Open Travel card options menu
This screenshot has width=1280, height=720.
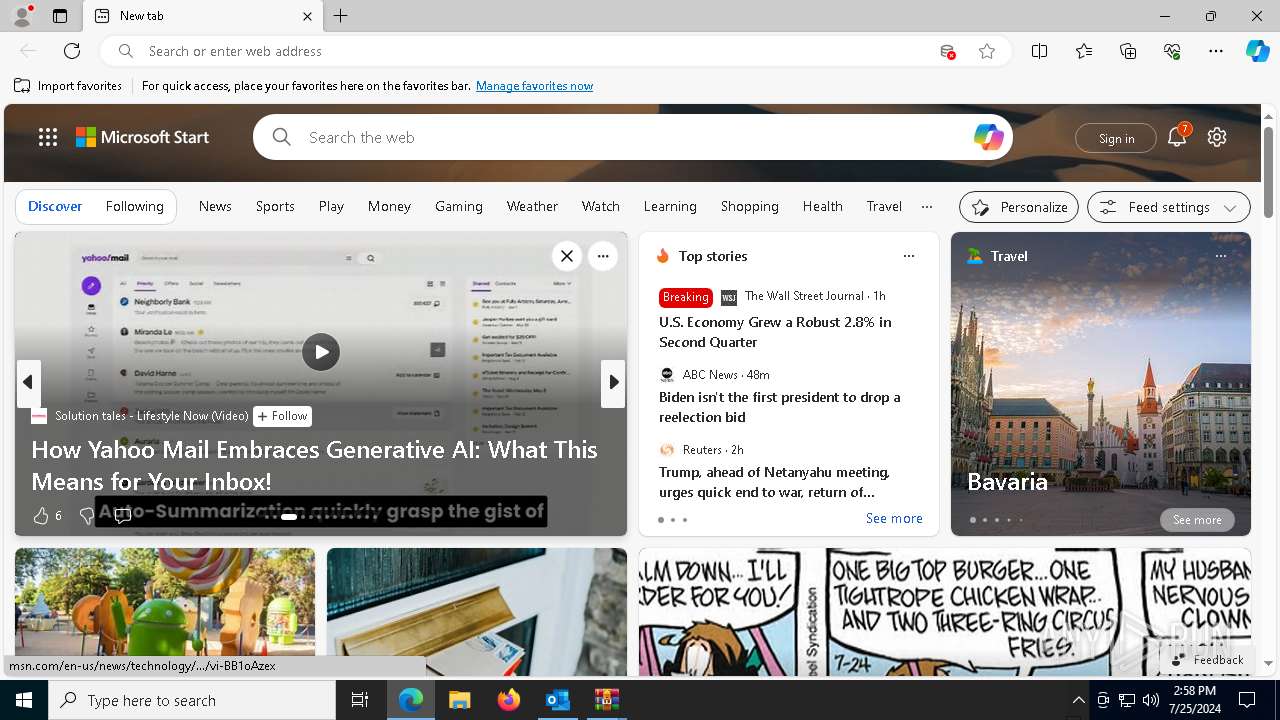(1220, 256)
